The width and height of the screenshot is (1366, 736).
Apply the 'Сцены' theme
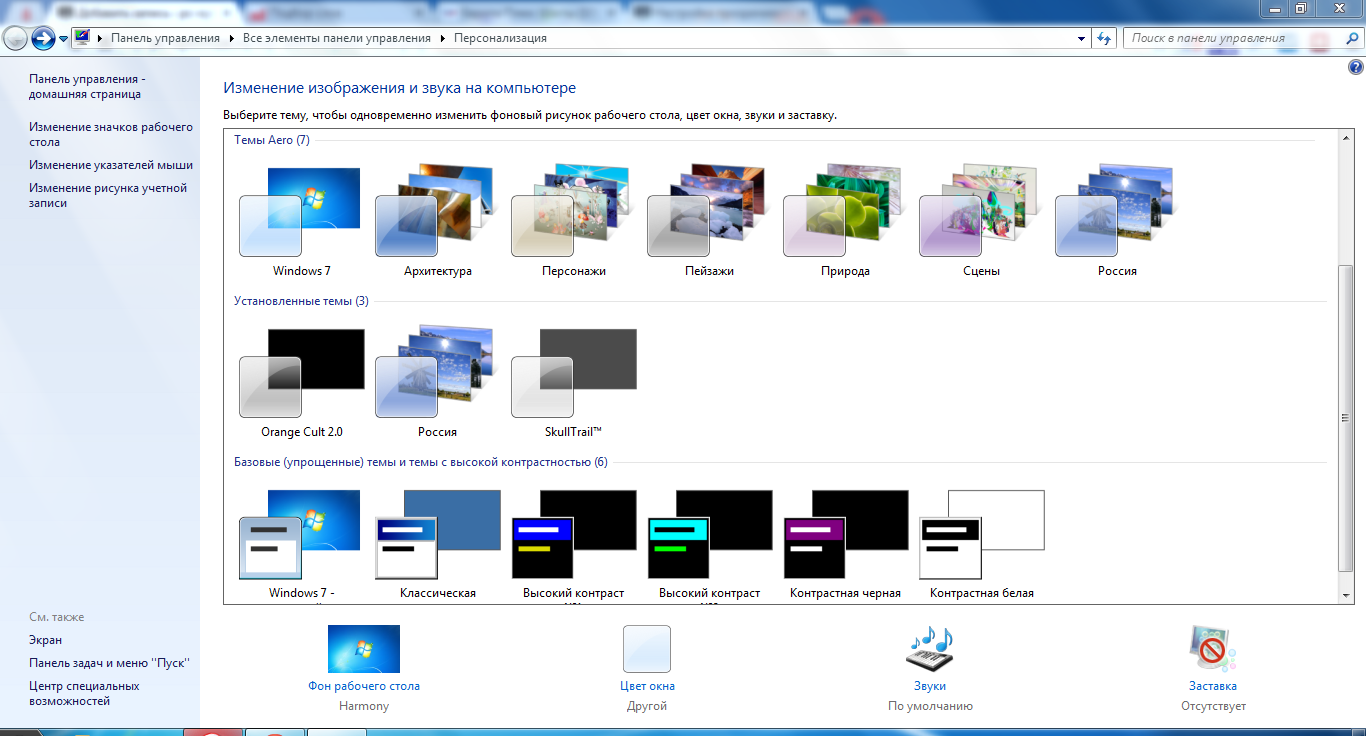pyautogui.click(x=981, y=222)
